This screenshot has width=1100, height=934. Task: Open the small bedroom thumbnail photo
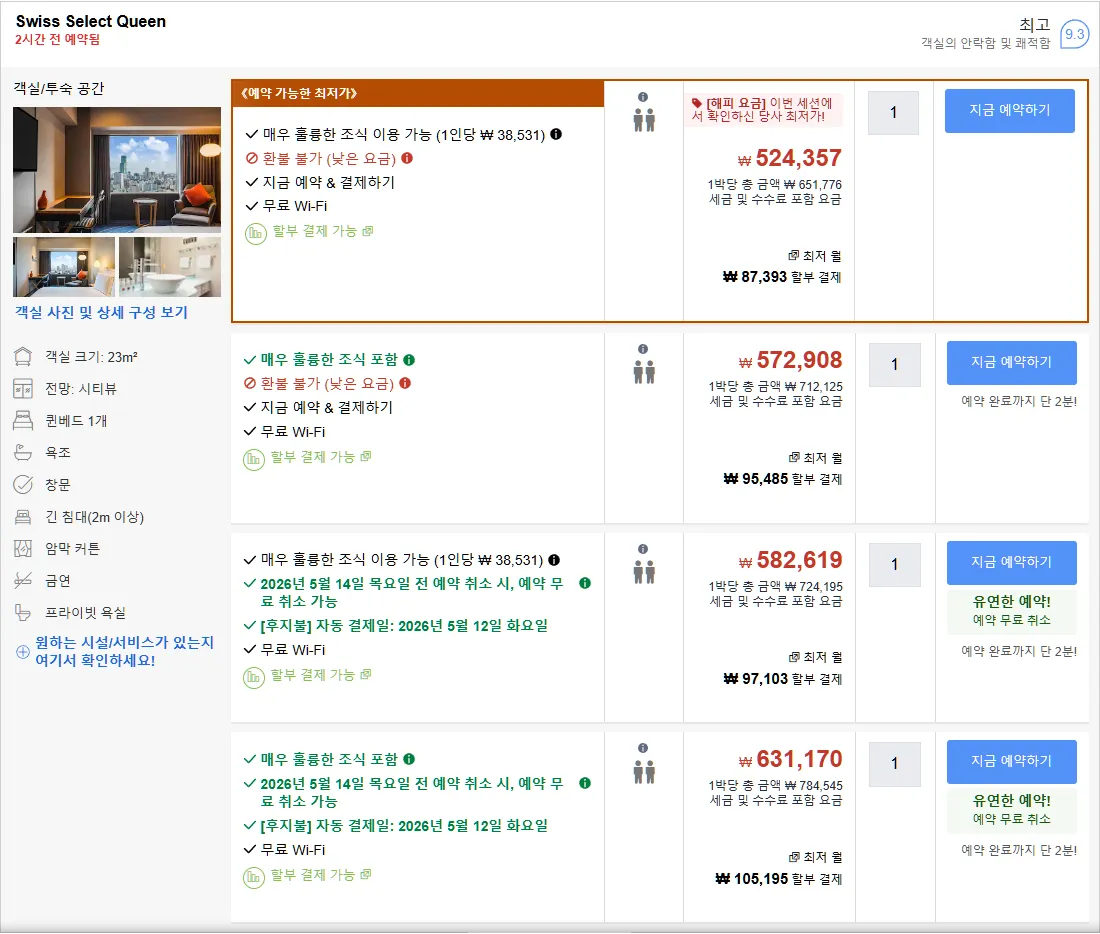click(x=64, y=267)
